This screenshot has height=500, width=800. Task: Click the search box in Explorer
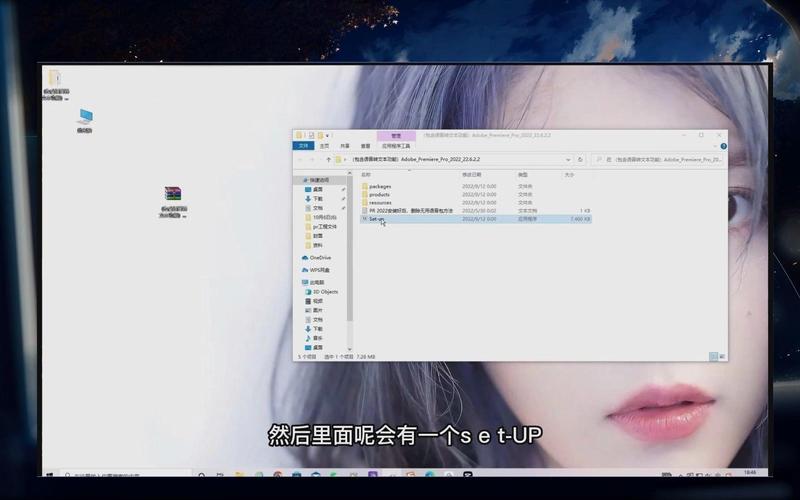pos(659,160)
